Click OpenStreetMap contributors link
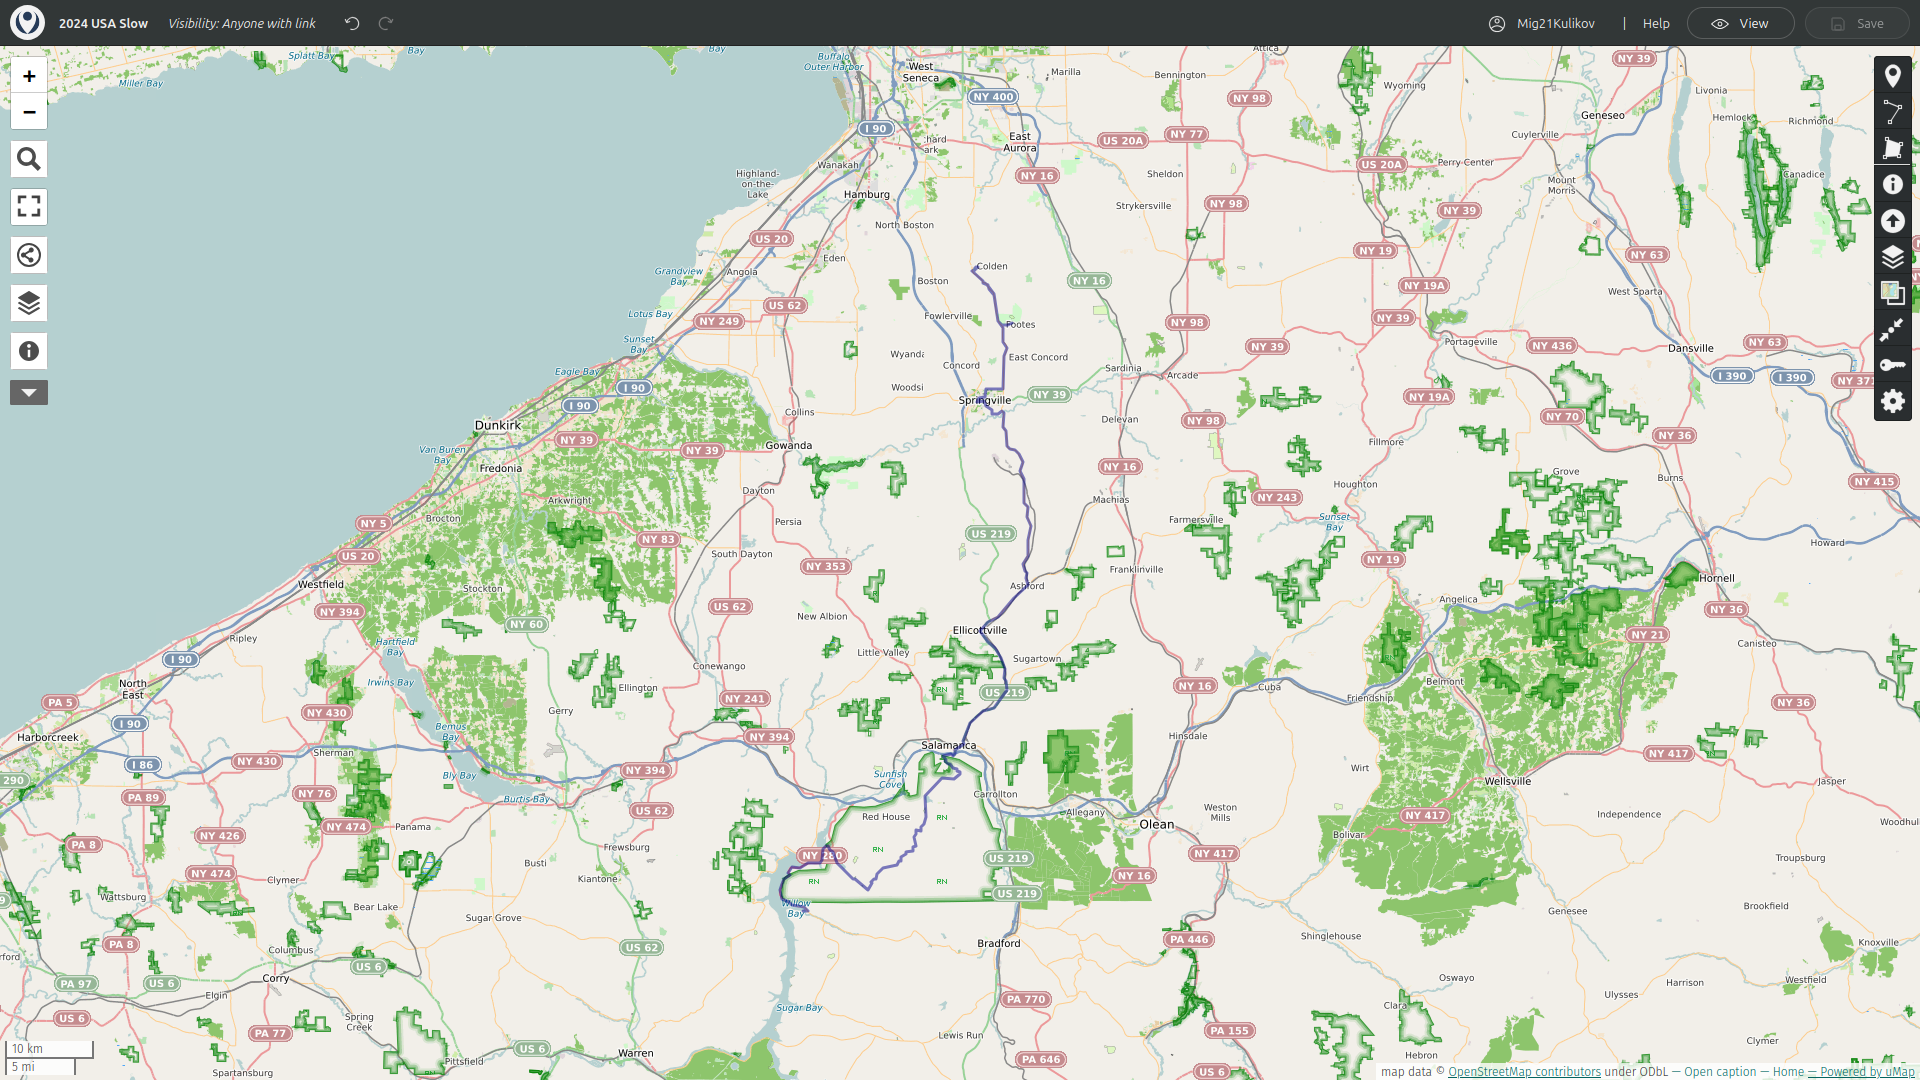The image size is (1920, 1080). click(1524, 1072)
